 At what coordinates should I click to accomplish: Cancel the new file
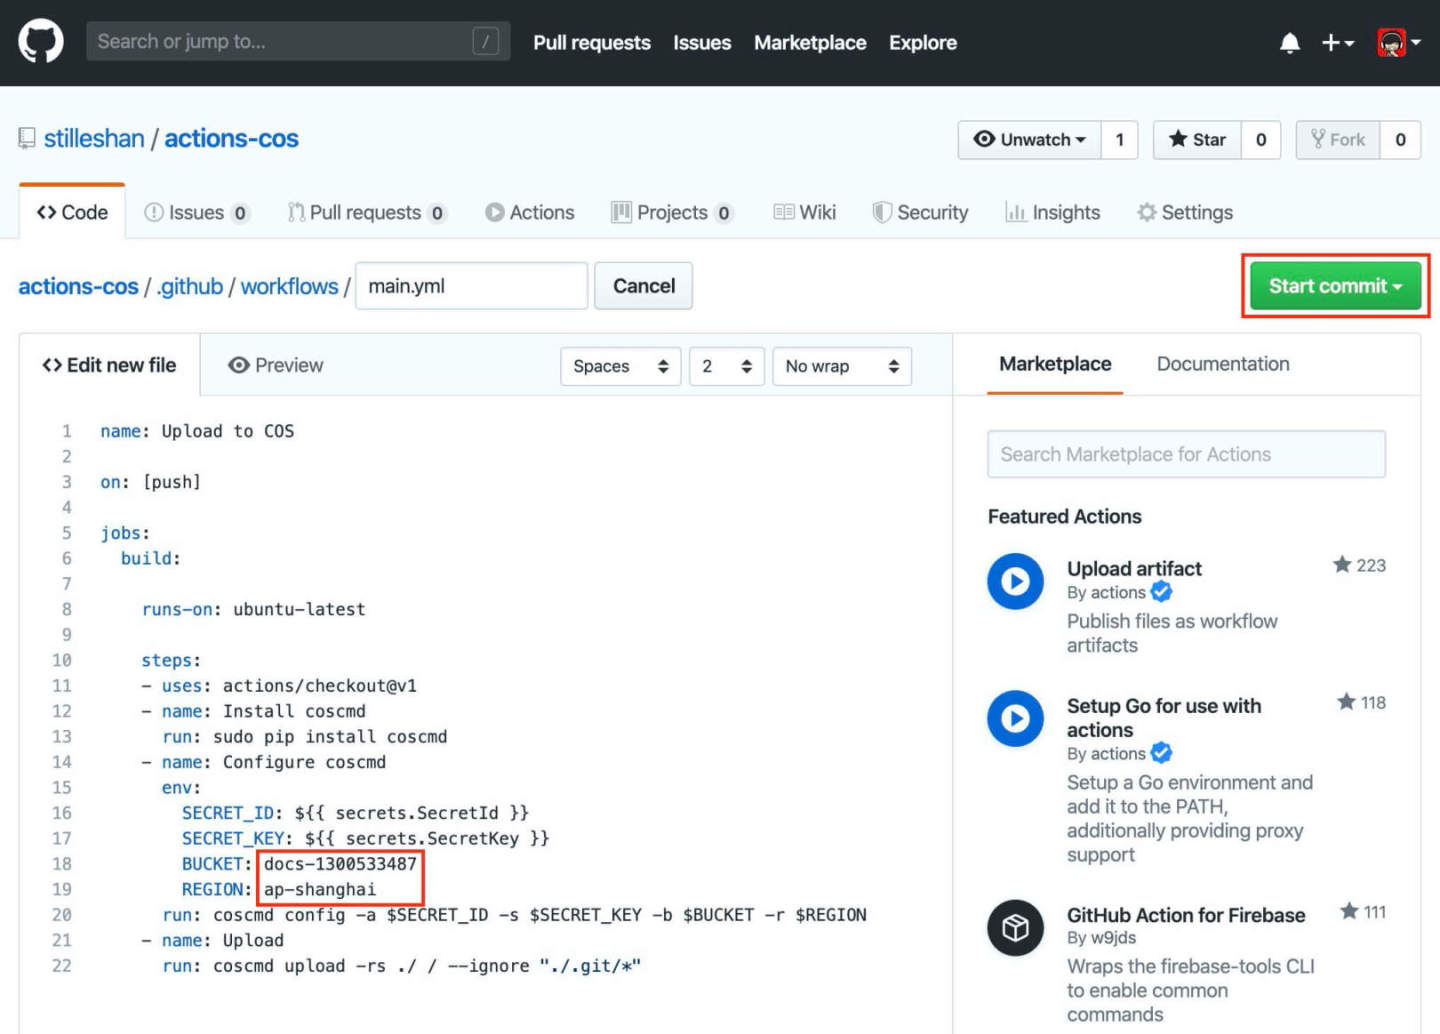tap(644, 286)
